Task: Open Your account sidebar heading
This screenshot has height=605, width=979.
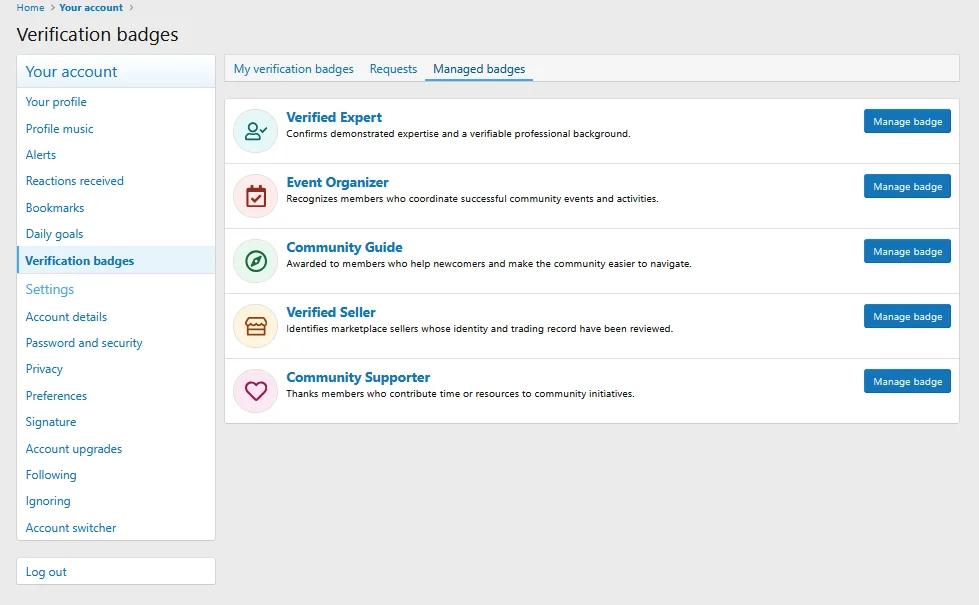Action: [71, 72]
